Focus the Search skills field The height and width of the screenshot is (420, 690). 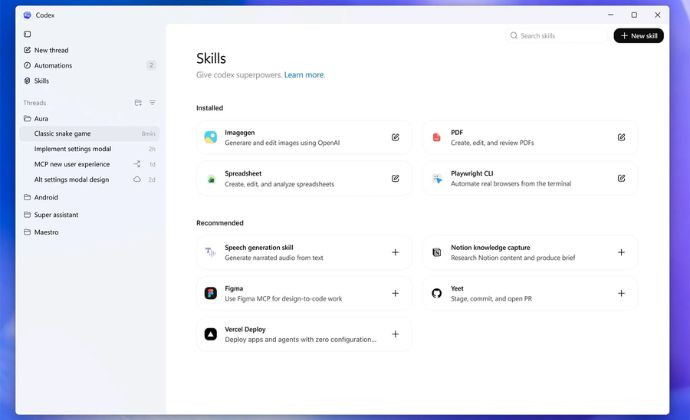tap(560, 36)
